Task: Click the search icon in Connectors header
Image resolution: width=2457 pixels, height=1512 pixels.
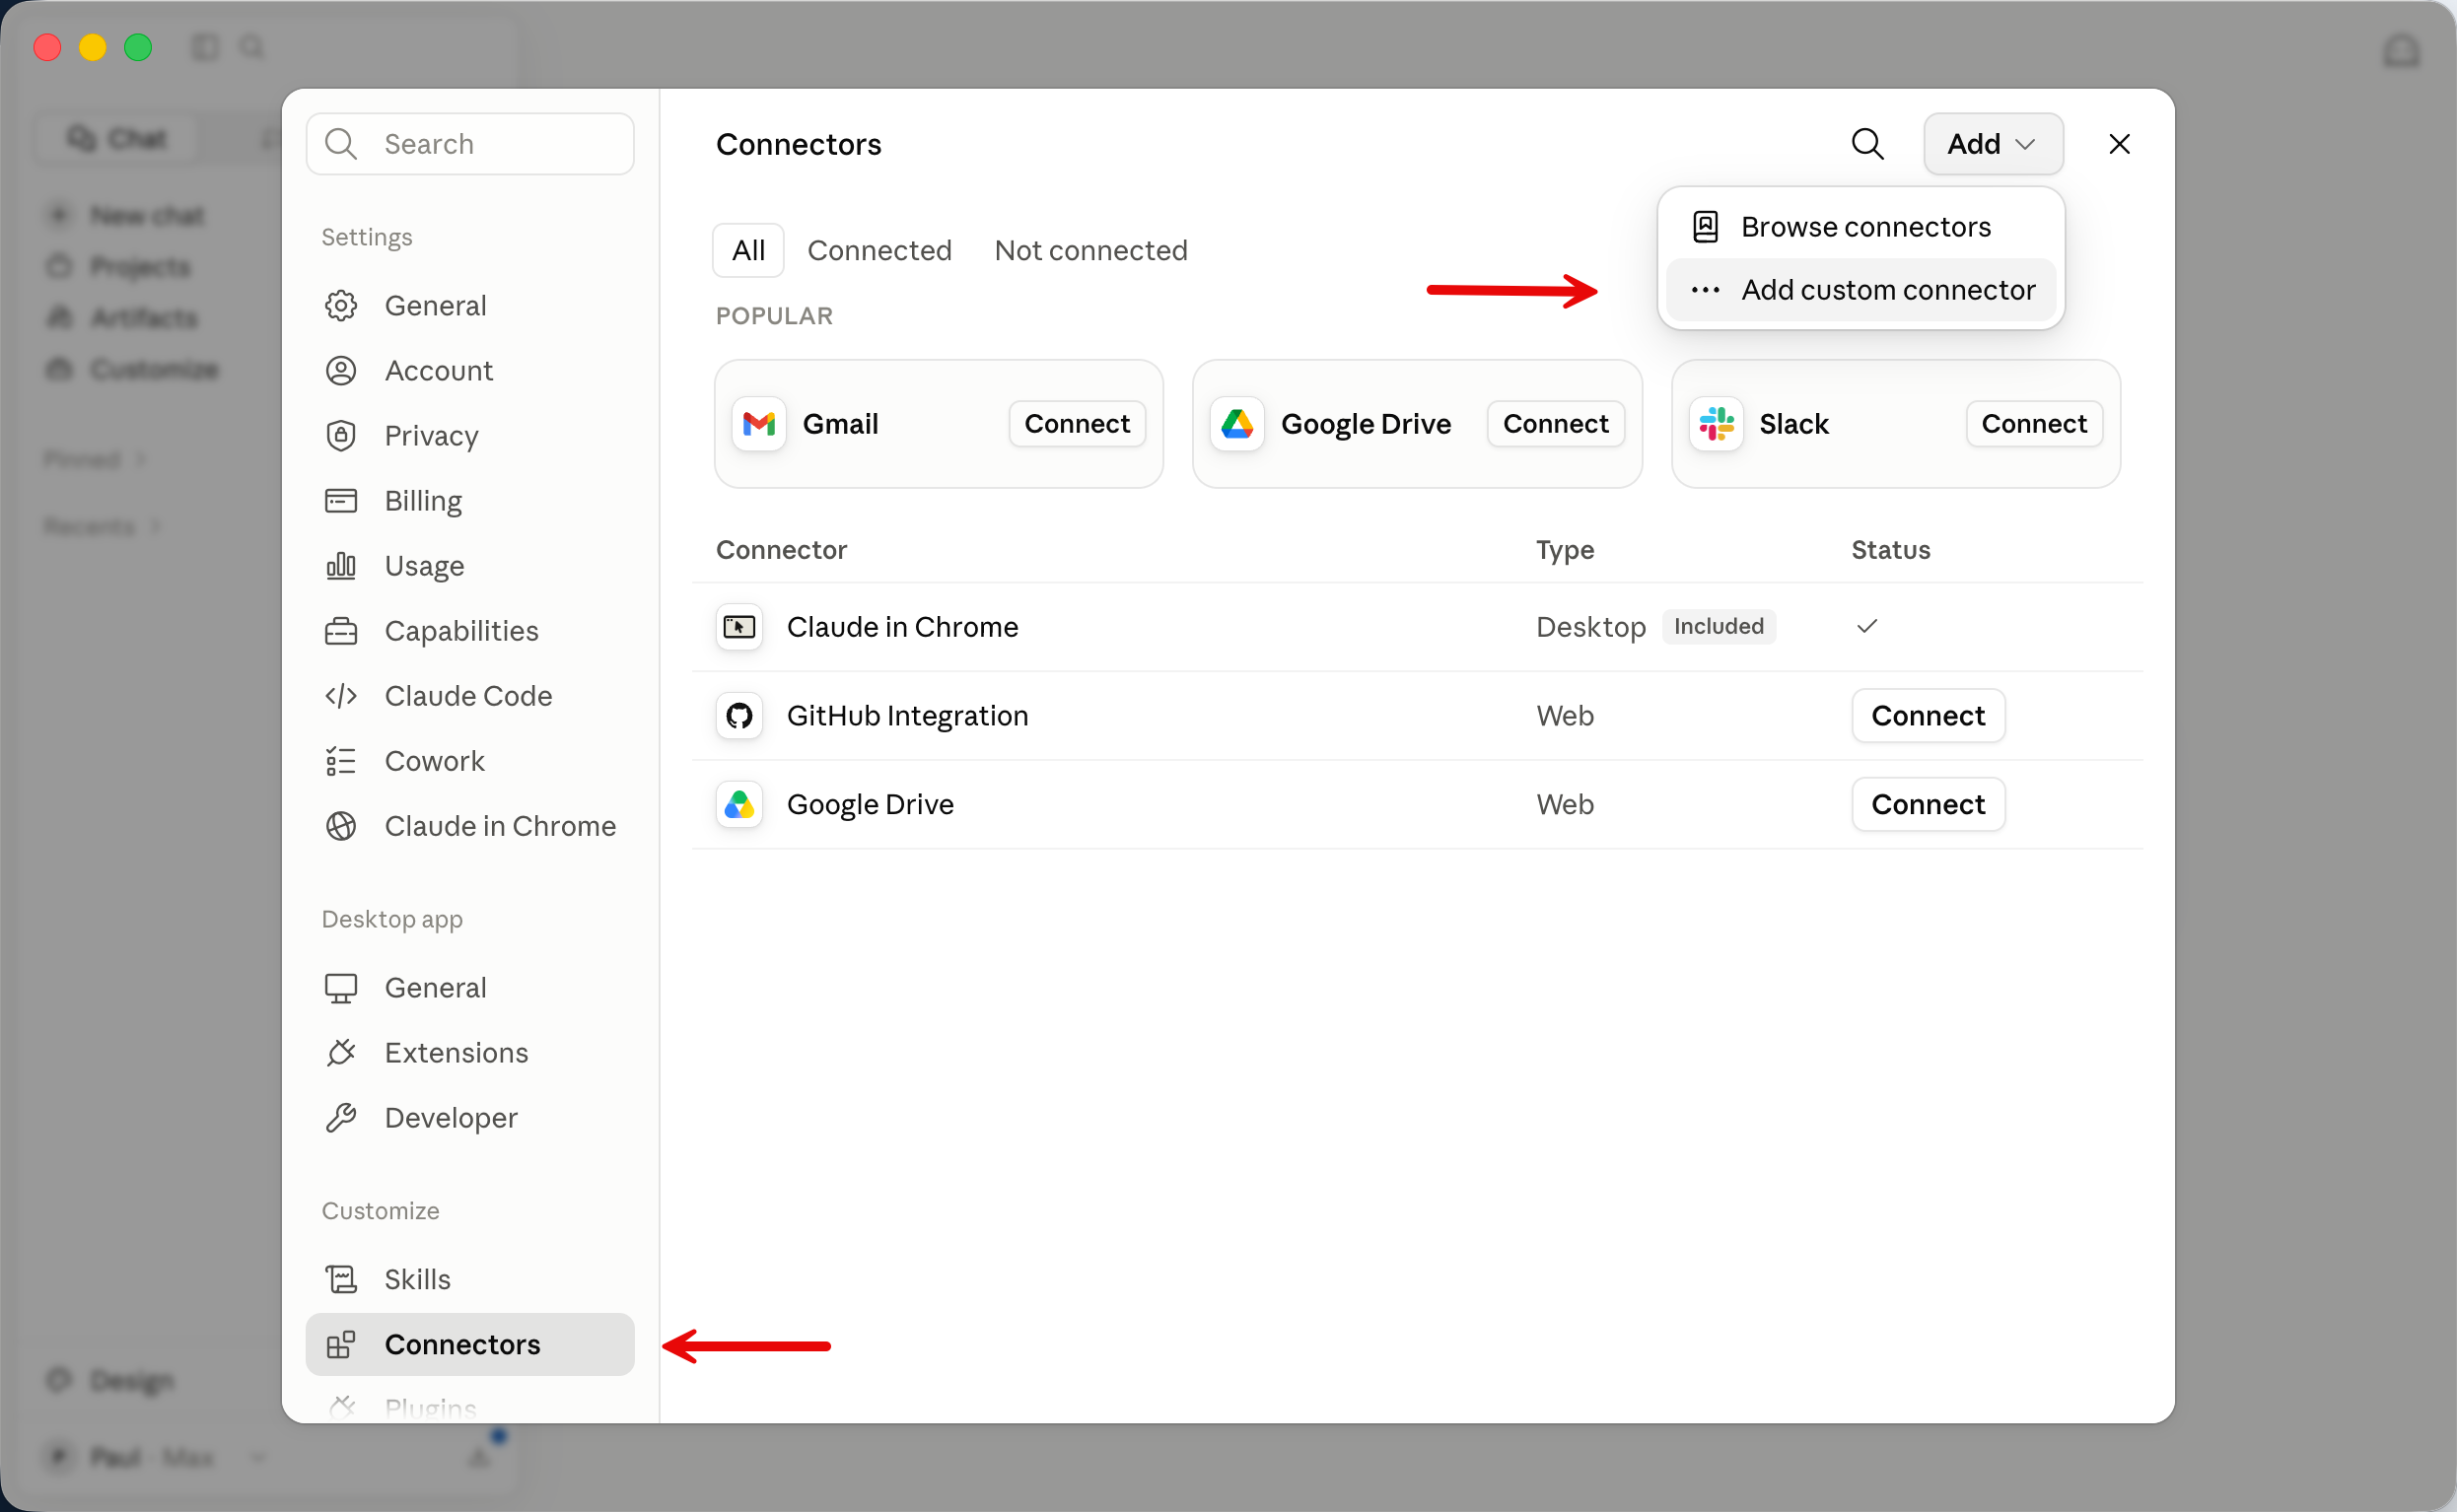Action: 1867,144
